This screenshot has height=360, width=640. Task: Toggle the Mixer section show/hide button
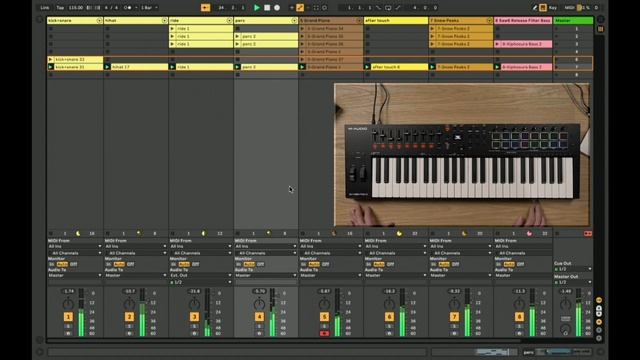click(x=599, y=322)
